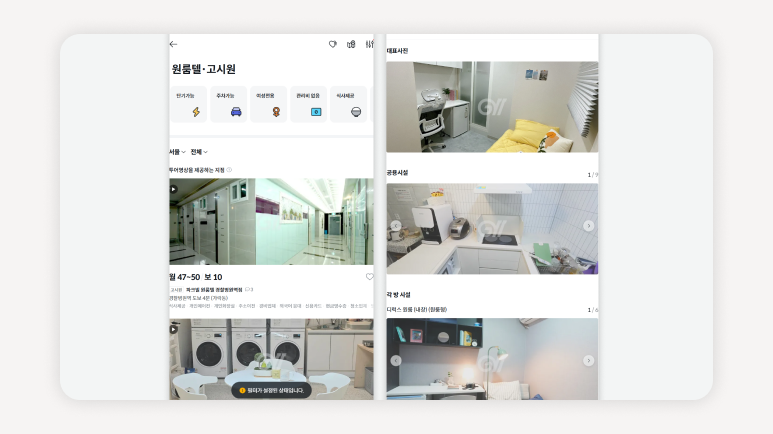Click the 대표사진 section heading
The height and width of the screenshot is (434, 773).
(x=397, y=51)
